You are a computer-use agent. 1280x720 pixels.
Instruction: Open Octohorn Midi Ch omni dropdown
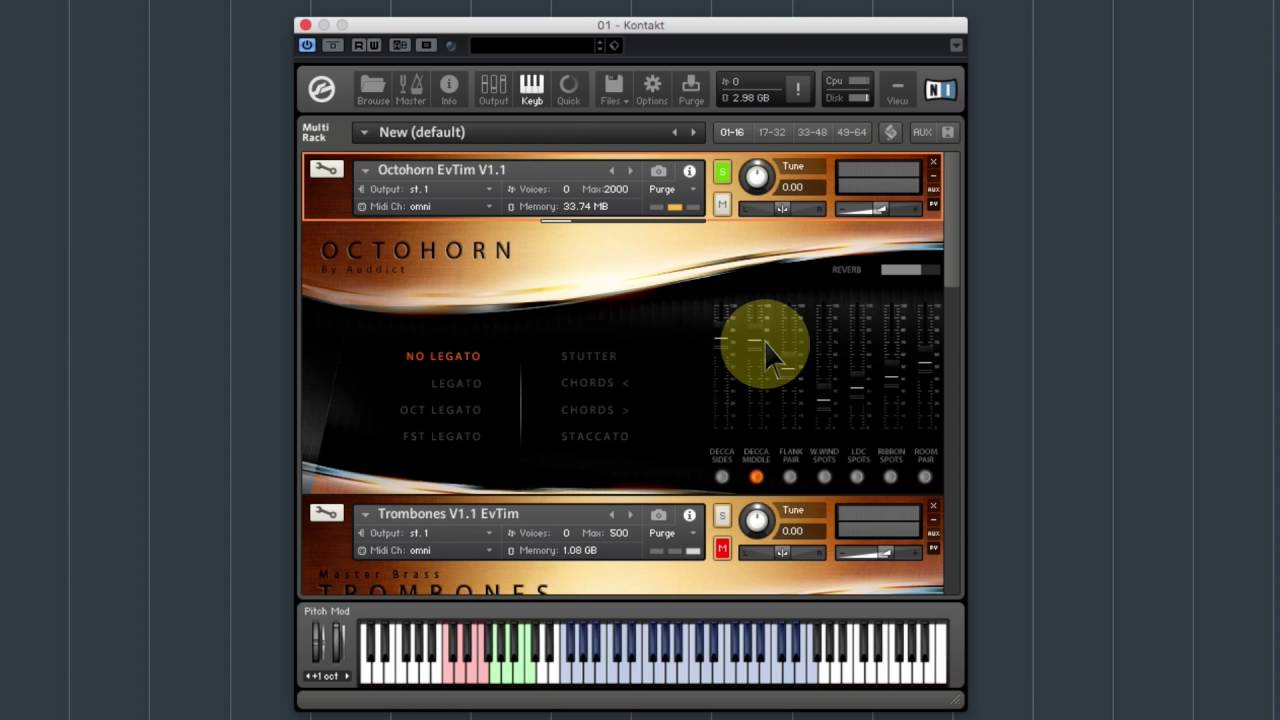pos(425,207)
